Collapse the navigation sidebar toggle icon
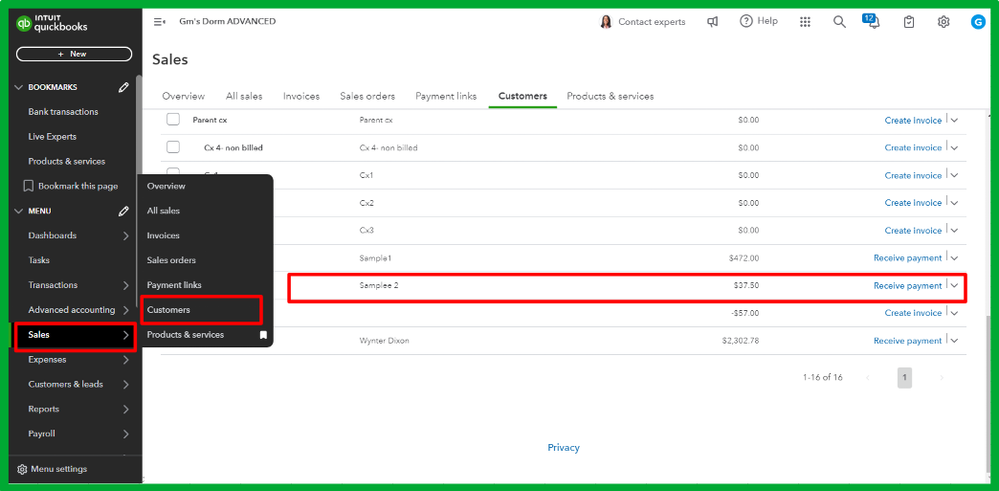 pos(159,22)
